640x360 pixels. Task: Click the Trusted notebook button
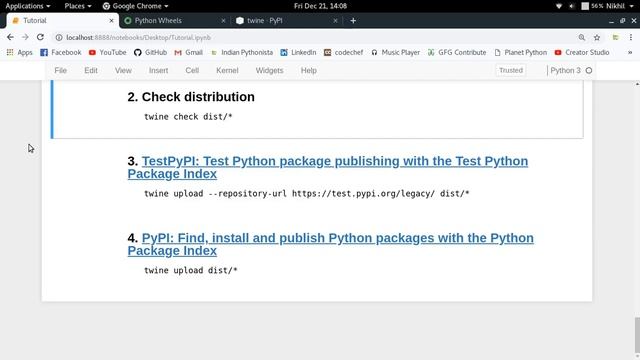[511, 70]
